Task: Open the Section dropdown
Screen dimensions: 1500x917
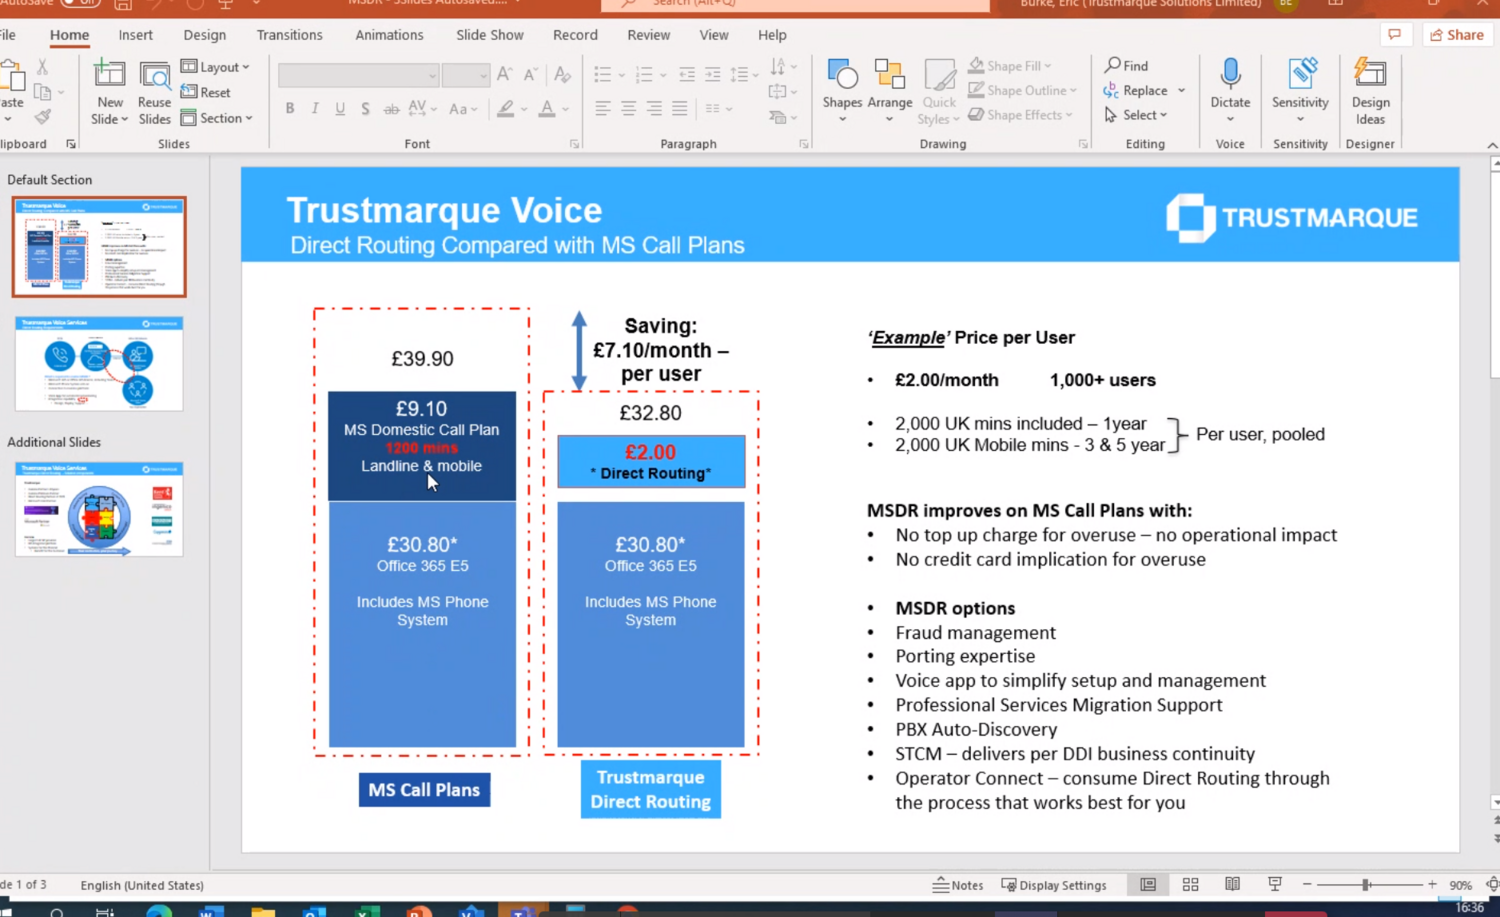Action: 216,118
